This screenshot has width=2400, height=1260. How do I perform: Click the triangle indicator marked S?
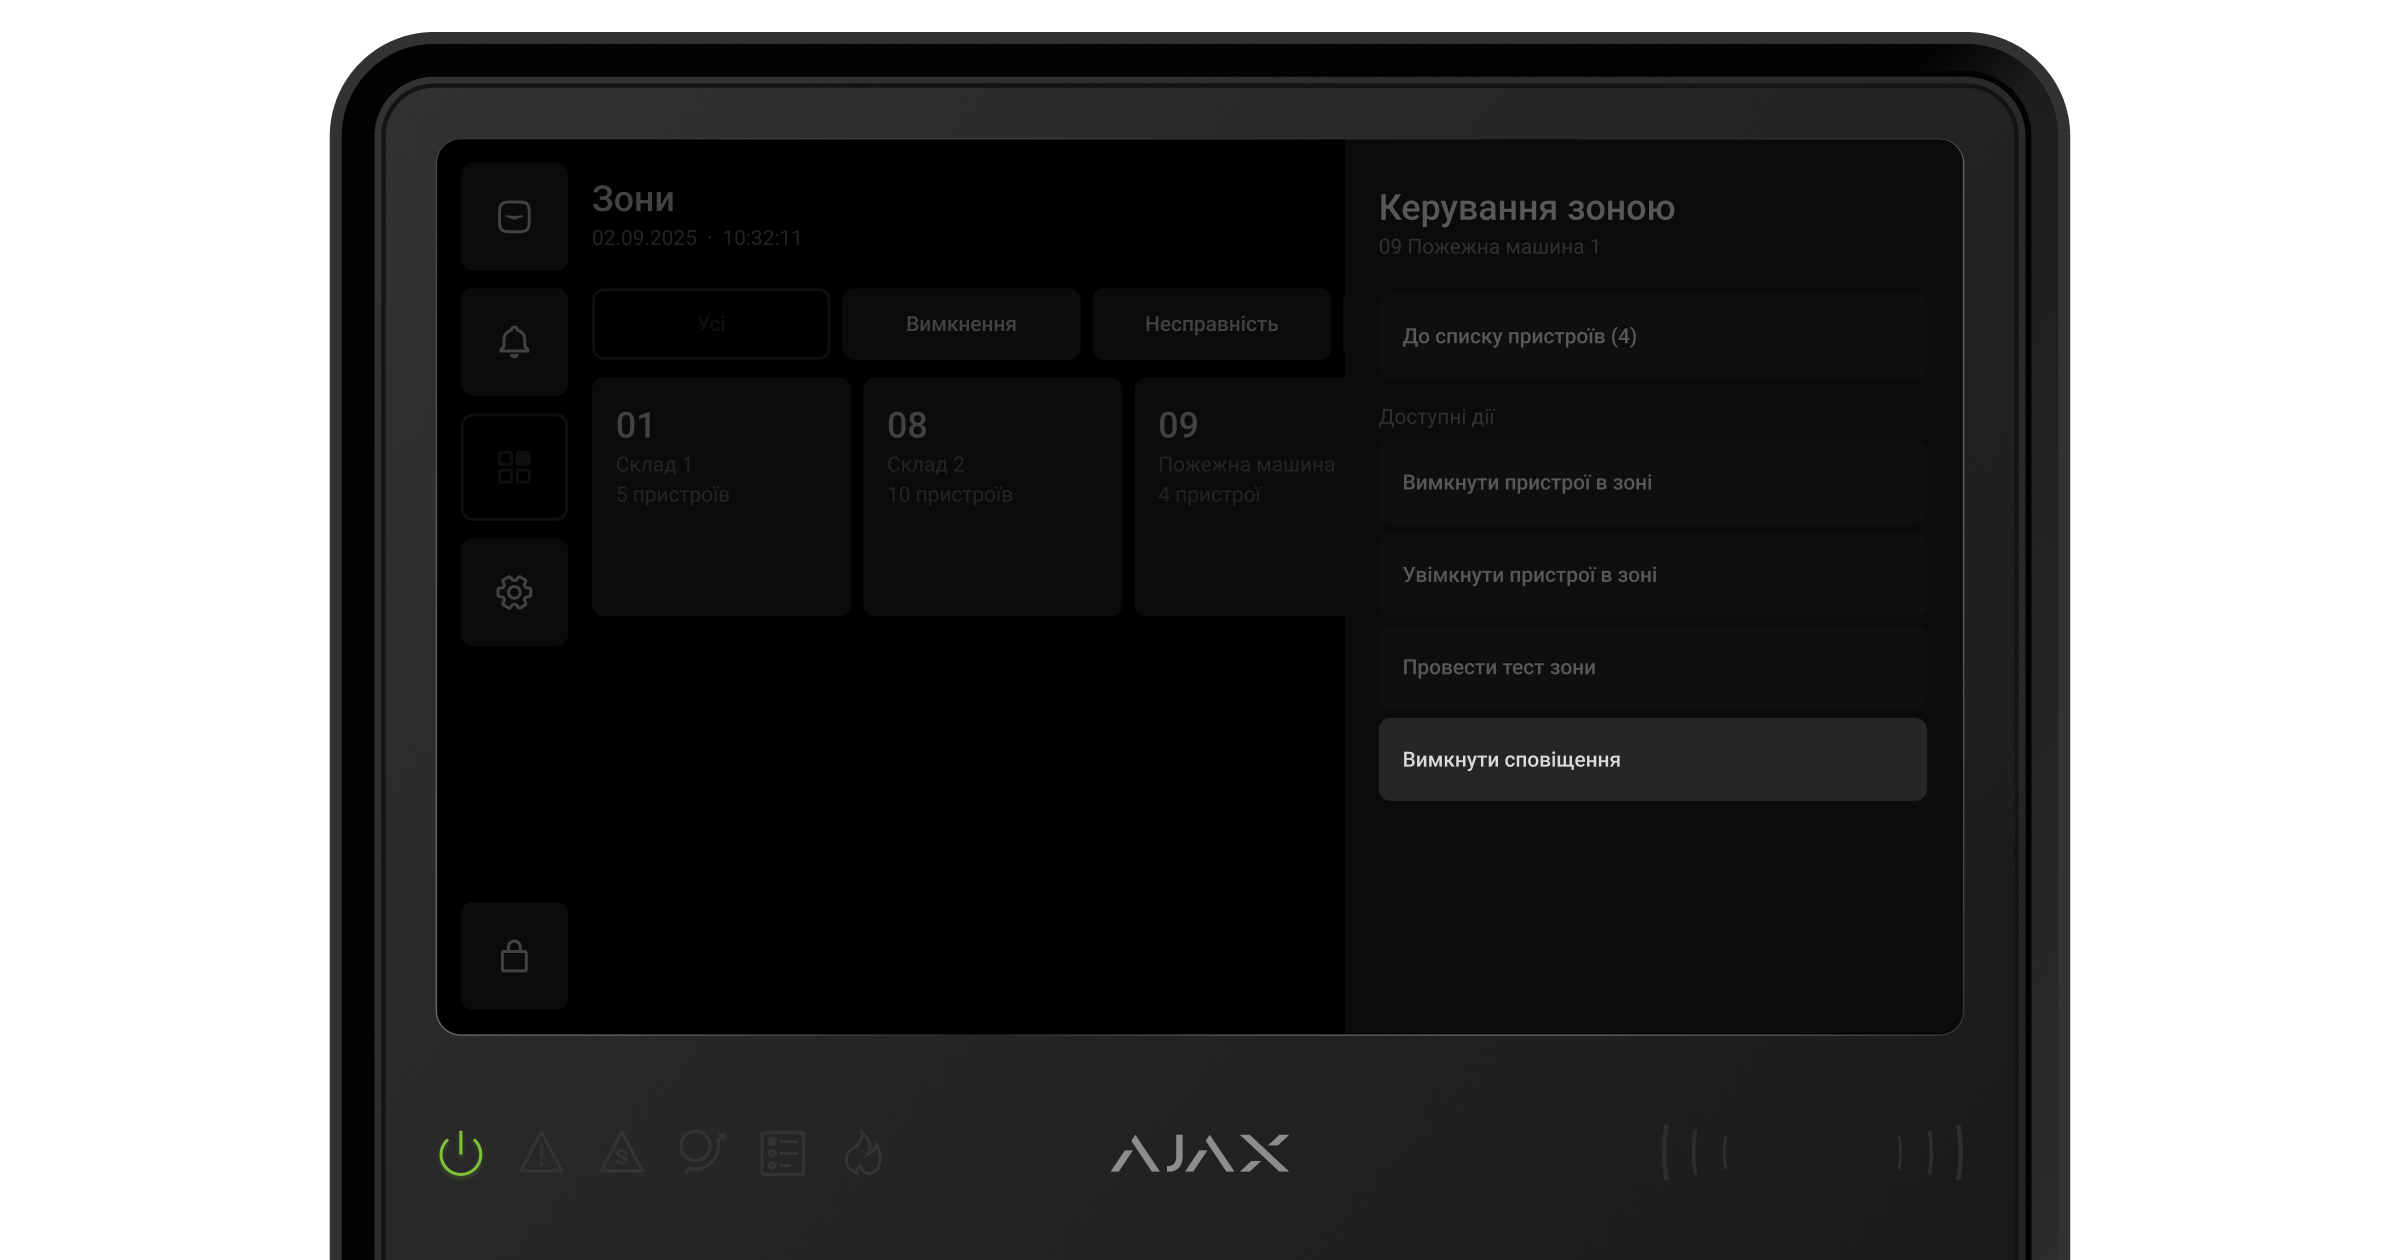[x=622, y=1153]
